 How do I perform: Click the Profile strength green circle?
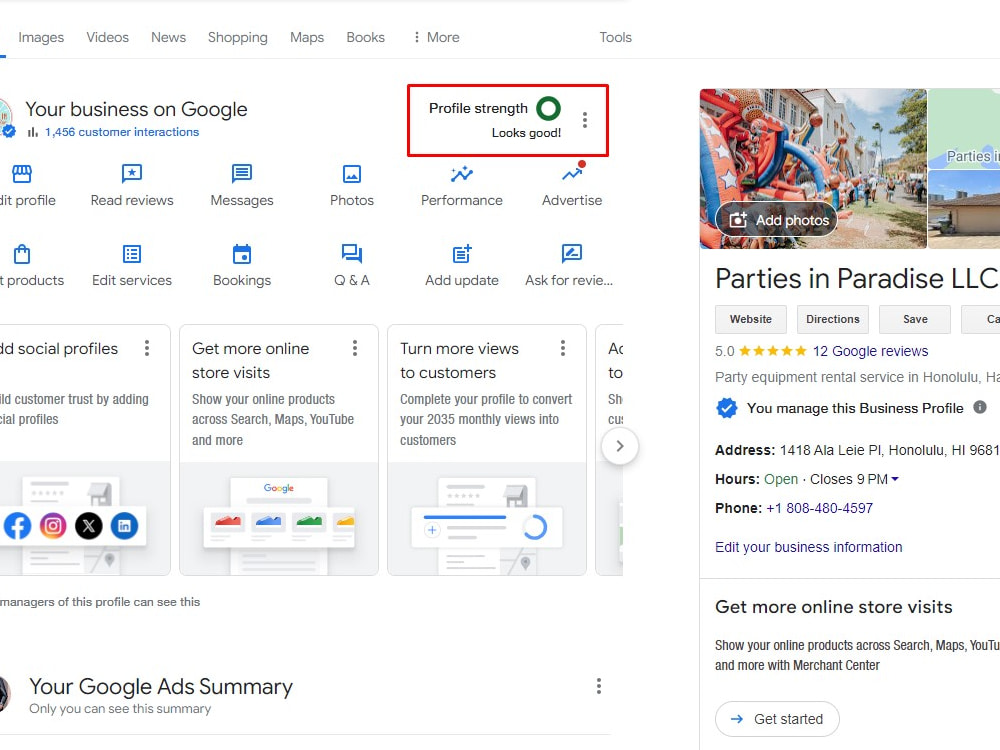tap(548, 108)
